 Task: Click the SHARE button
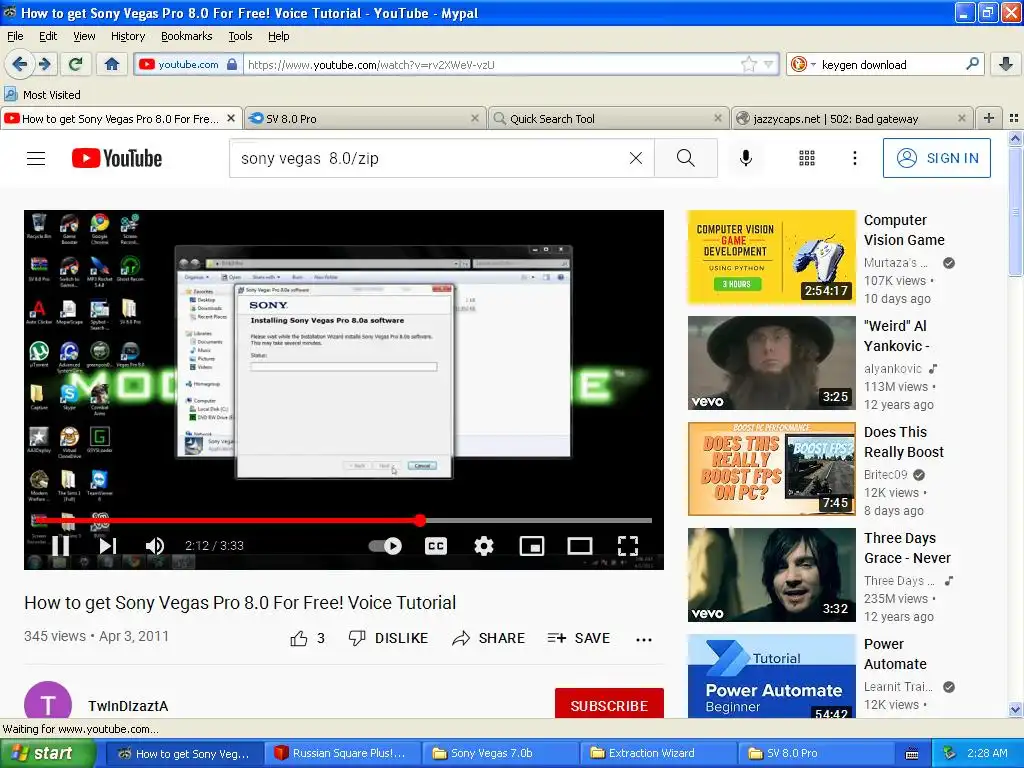click(488, 638)
